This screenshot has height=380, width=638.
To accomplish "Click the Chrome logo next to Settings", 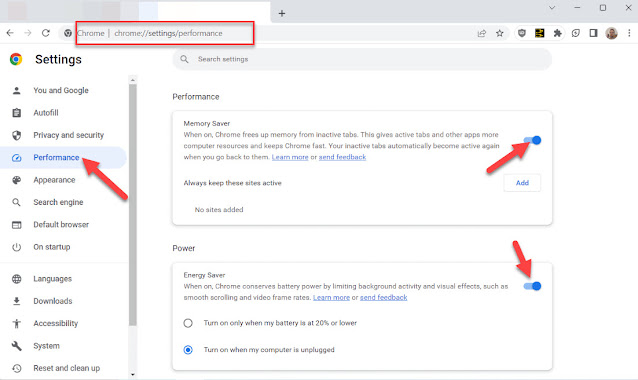I will pos(16,59).
